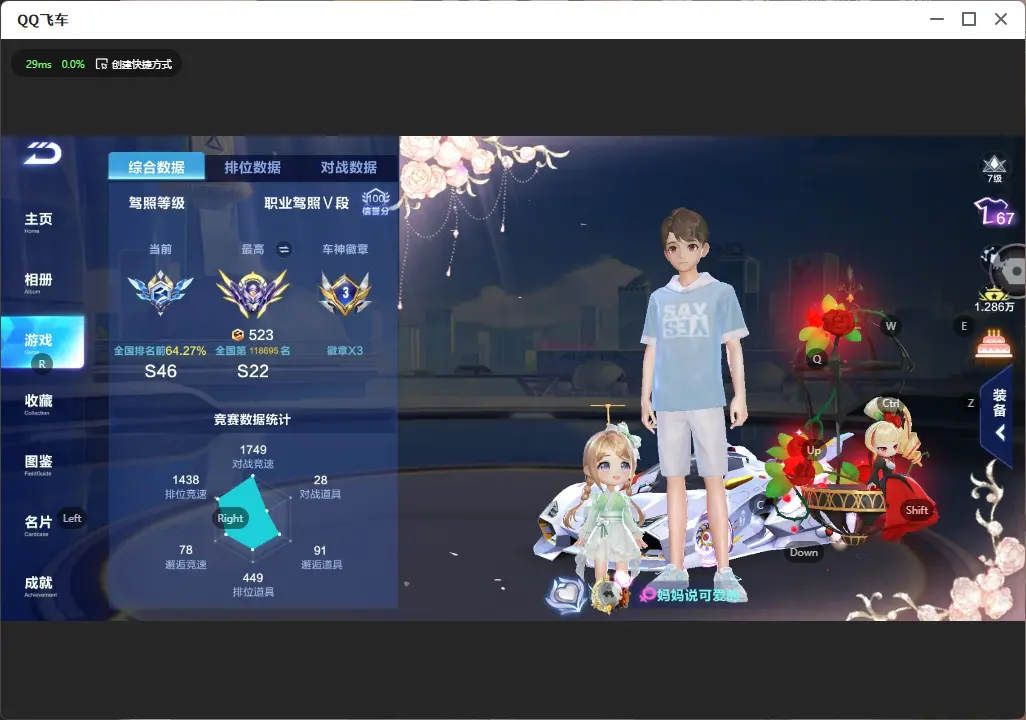1026x720 pixels.
Task: Click the 449 排位道具 stat
Action: coord(253,584)
